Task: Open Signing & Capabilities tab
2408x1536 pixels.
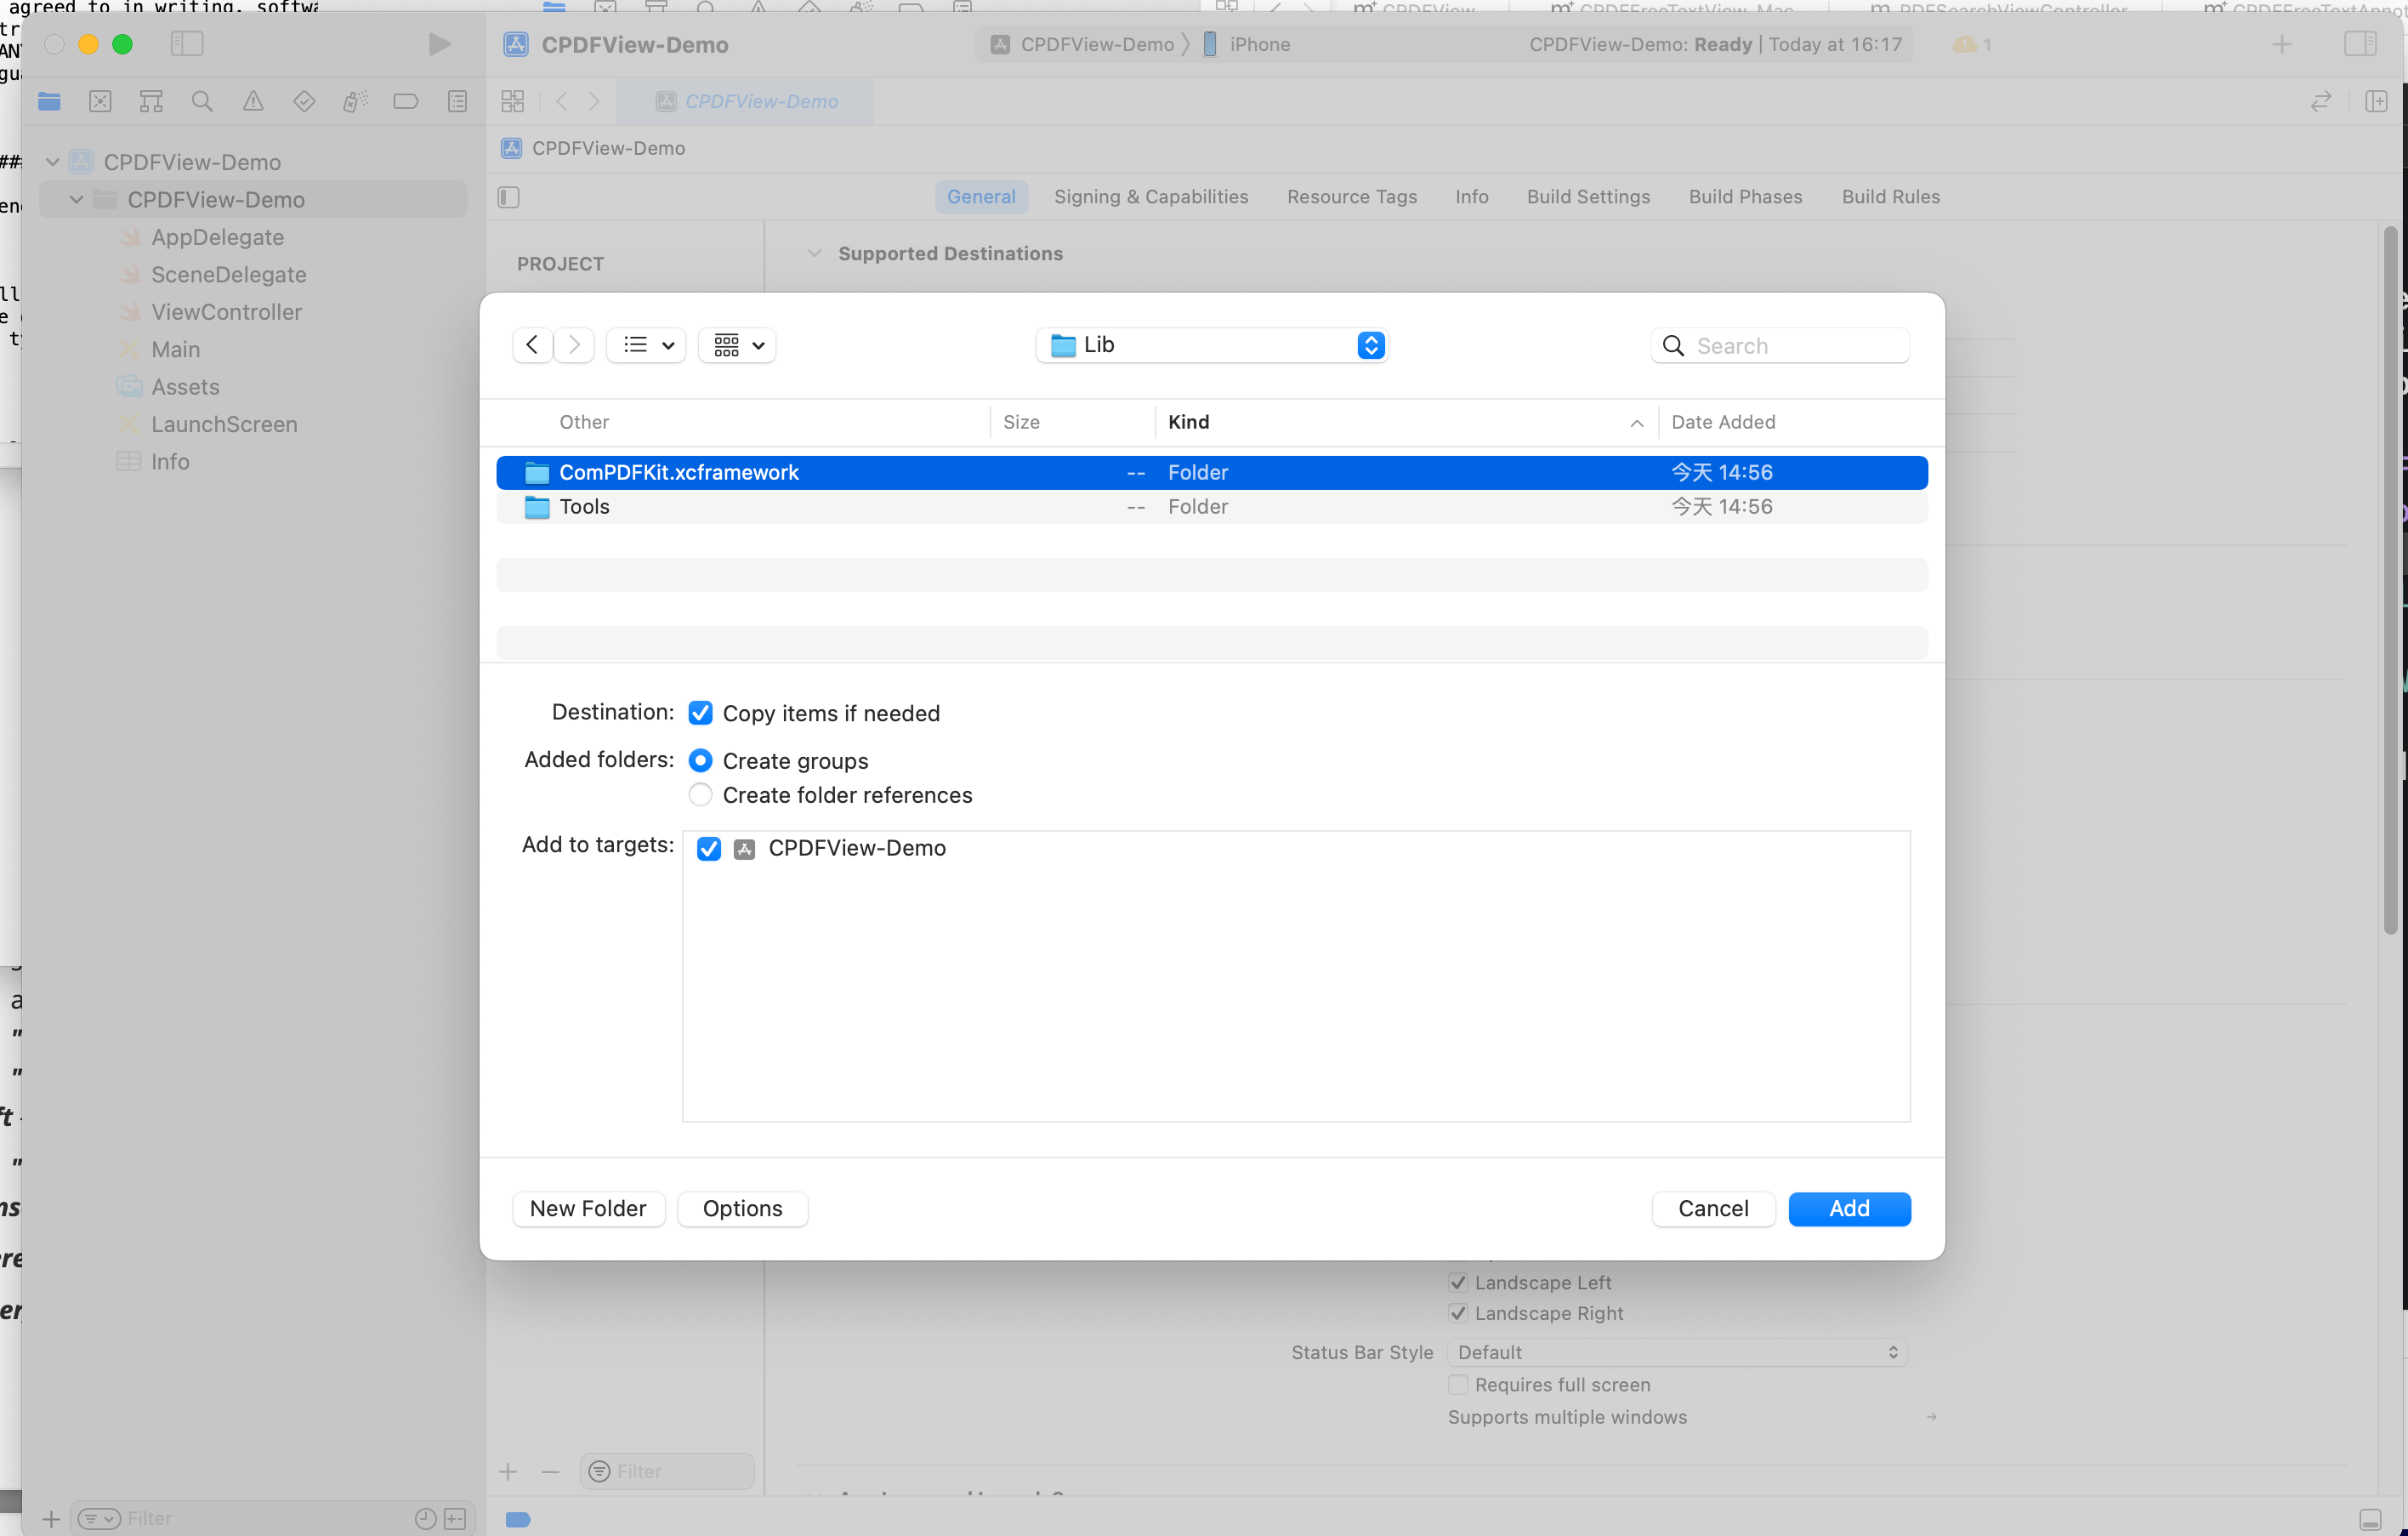Action: (1150, 197)
